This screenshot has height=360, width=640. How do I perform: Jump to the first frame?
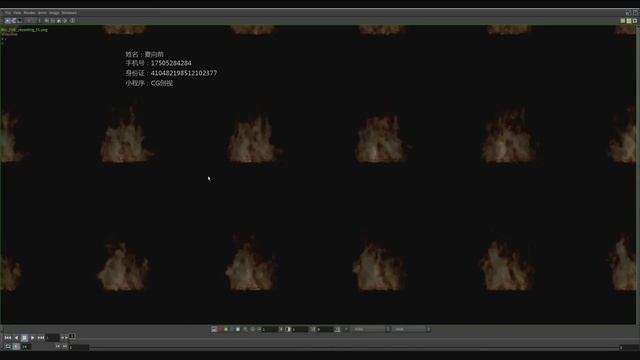coord(8,338)
